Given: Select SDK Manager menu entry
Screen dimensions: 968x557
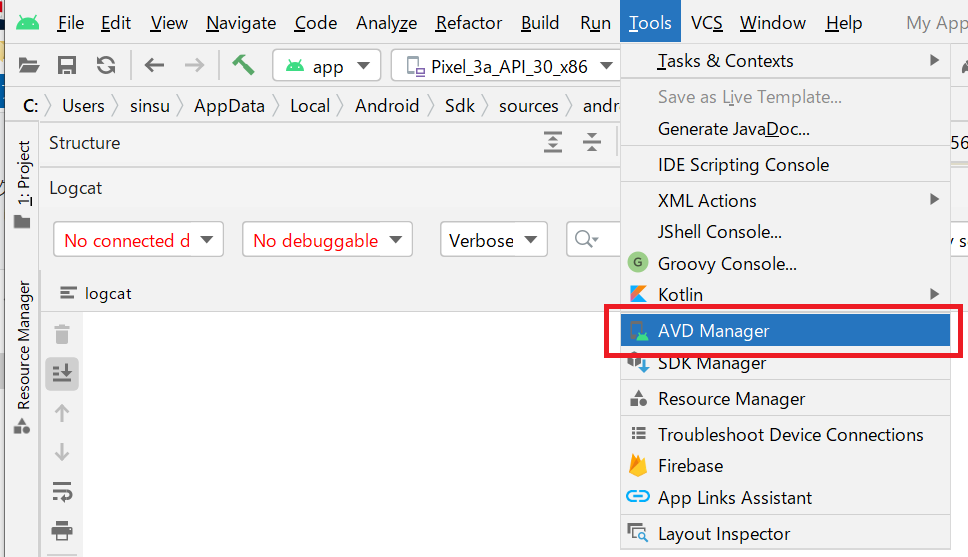Looking at the screenshot, I should click(x=785, y=362).
